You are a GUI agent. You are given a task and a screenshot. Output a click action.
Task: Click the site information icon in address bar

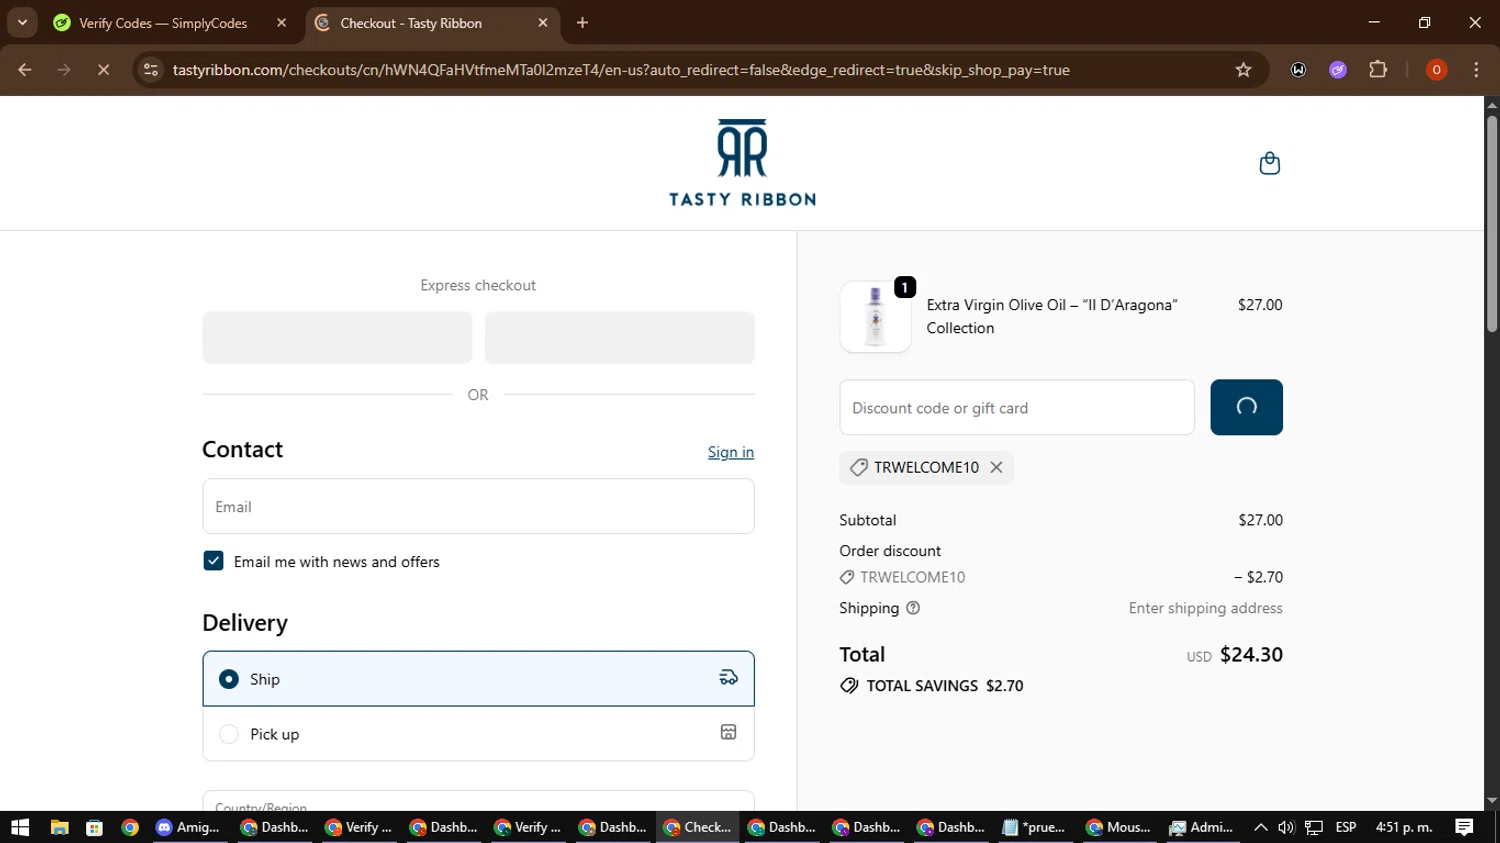click(x=151, y=70)
